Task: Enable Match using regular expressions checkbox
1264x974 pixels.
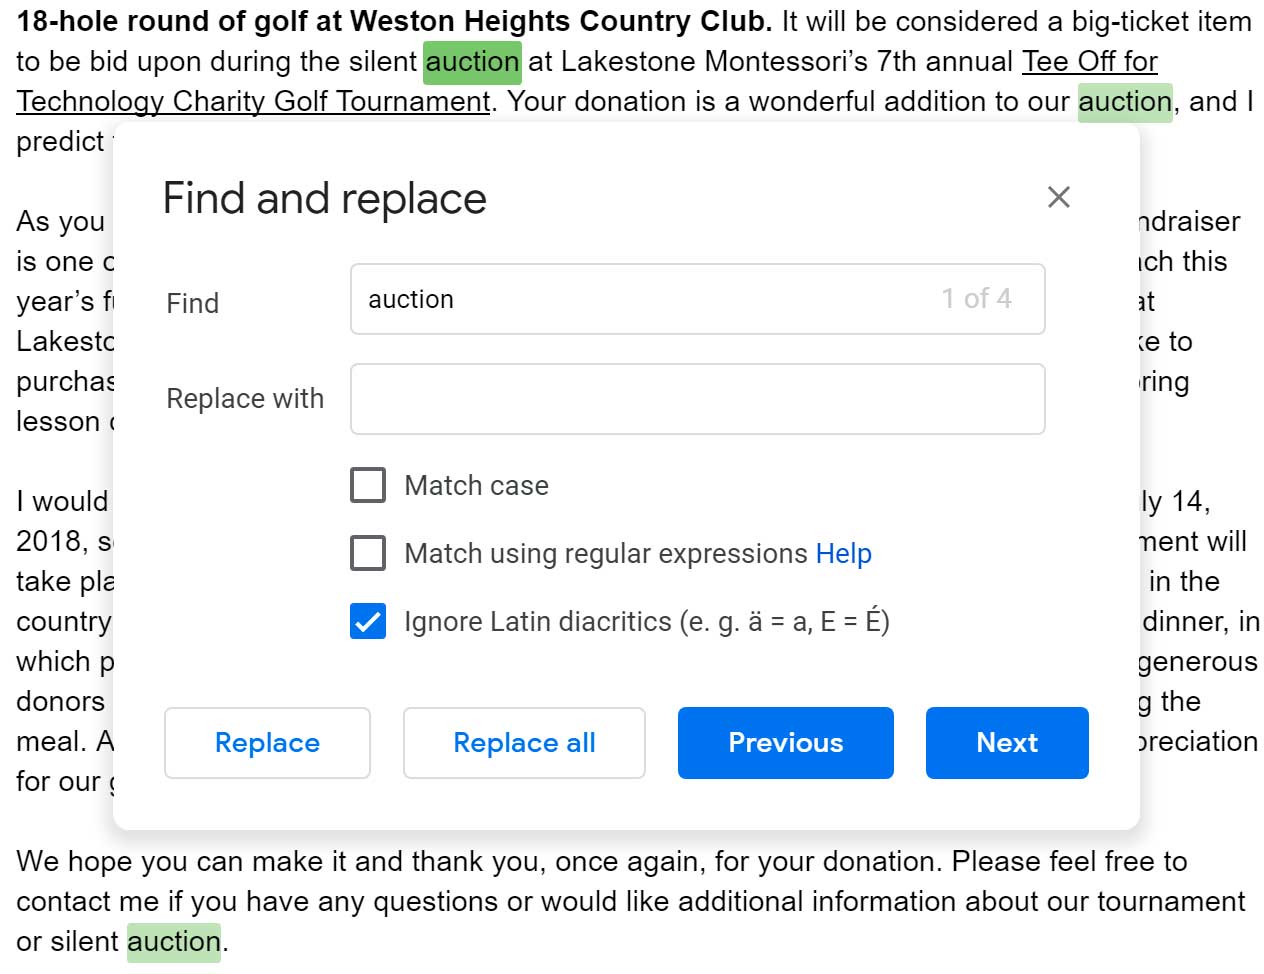Action: click(368, 553)
